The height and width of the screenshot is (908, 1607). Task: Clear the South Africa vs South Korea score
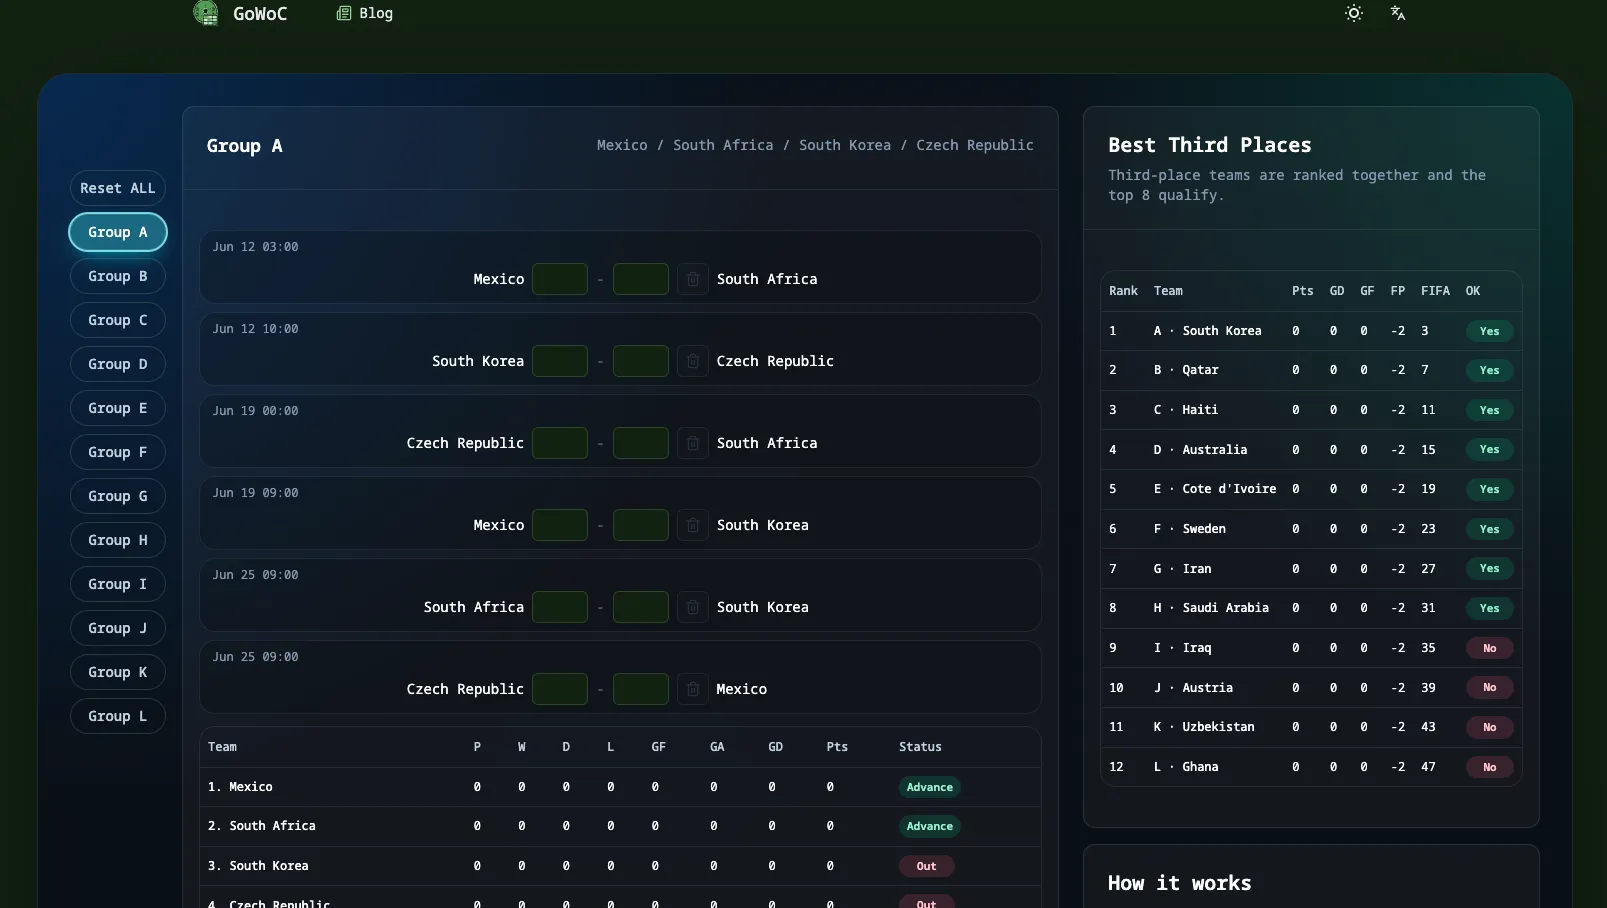click(692, 607)
